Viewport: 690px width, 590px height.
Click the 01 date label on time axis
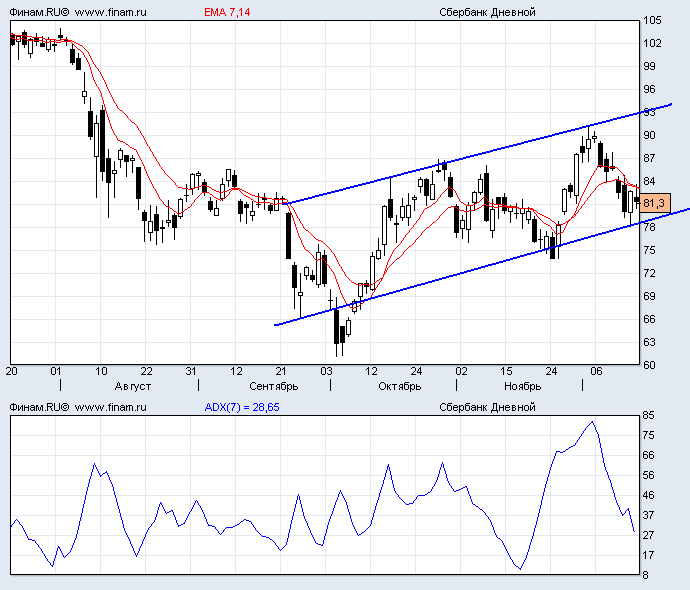pyautogui.click(x=55, y=371)
